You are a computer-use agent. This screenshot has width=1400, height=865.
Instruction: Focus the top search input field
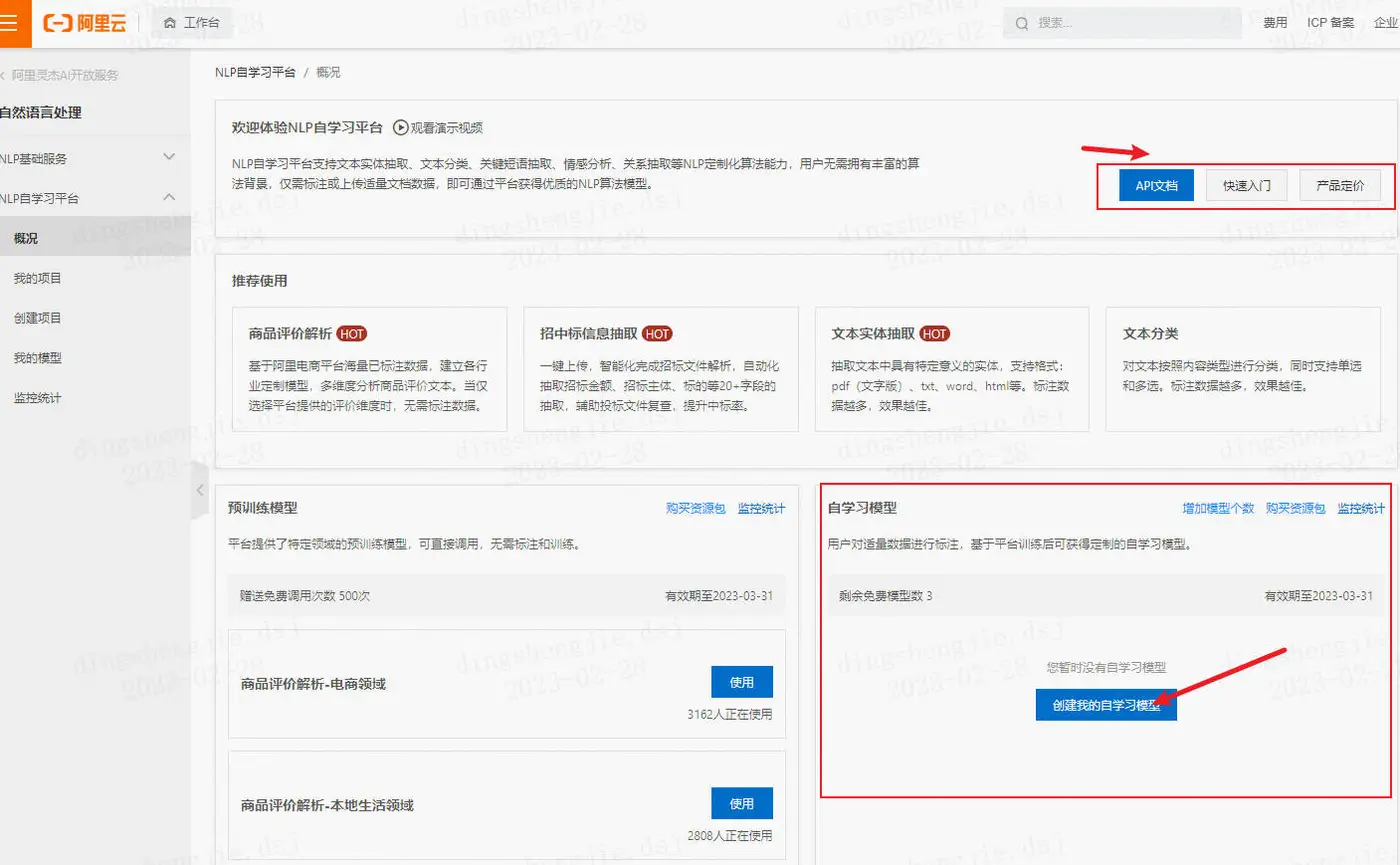pos(1122,23)
